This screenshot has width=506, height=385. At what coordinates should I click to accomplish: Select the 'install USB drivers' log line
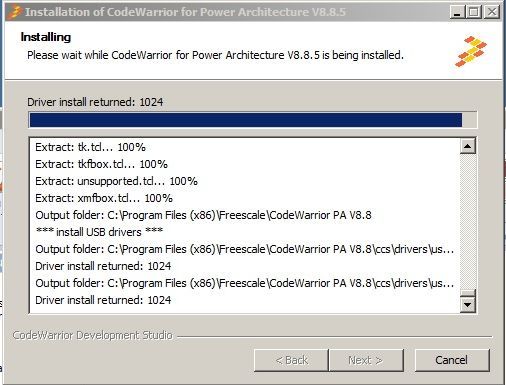(99, 232)
